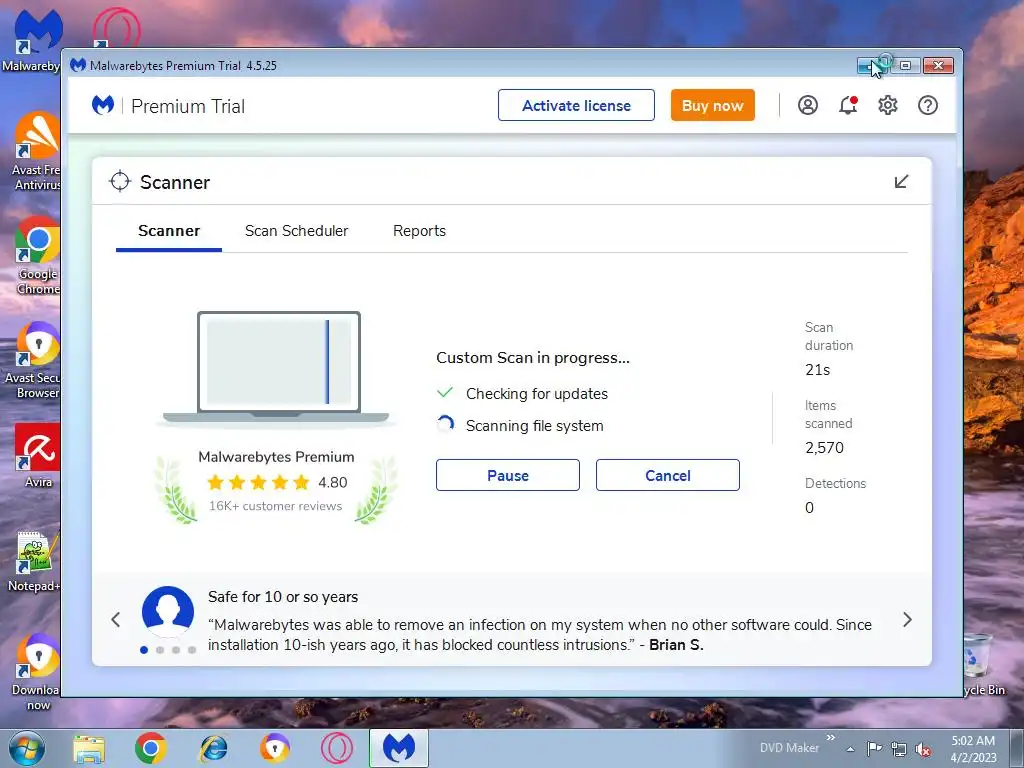This screenshot has height=768, width=1024.
Task: Show the next customer review
Action: [x=907, y=620]
